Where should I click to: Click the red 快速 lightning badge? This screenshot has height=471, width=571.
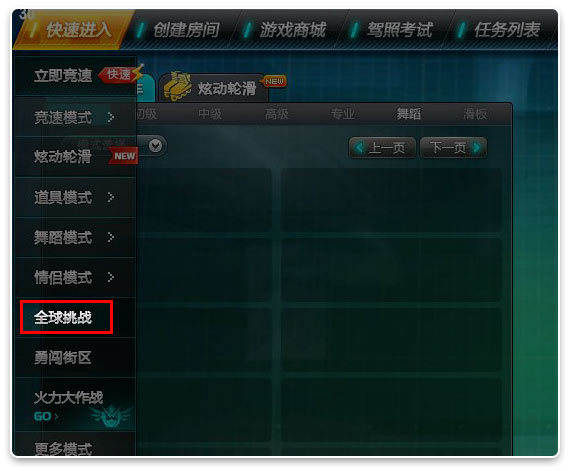click(x=121, y=74)
